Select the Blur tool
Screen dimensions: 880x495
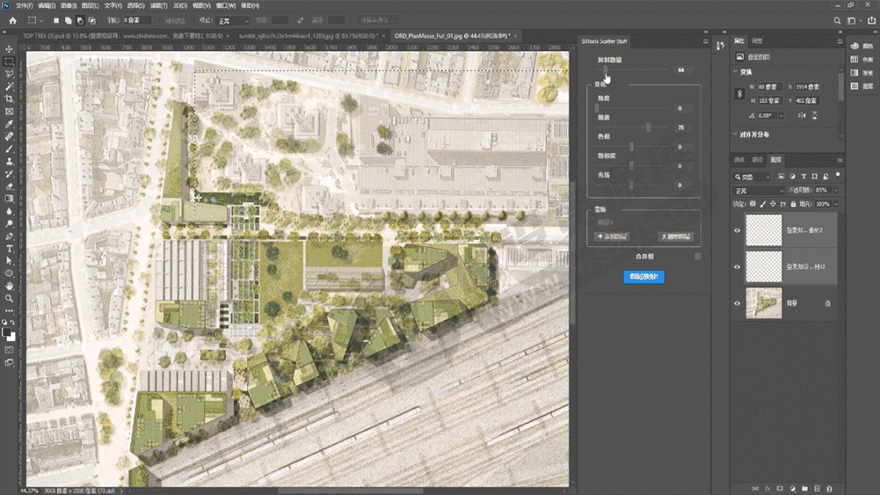click(x=9, y=211)
